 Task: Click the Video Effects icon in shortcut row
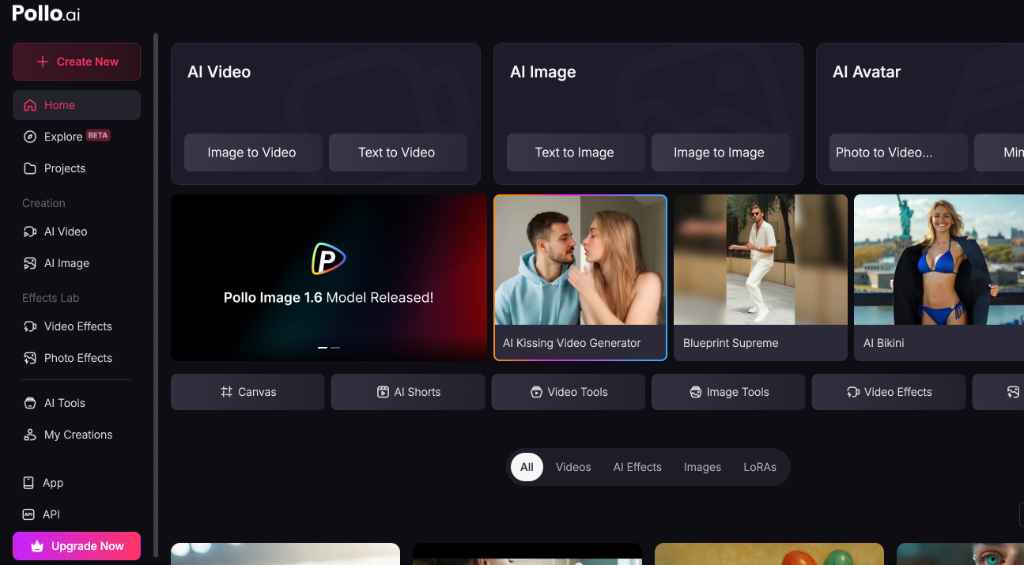click(x=853, y=392)
